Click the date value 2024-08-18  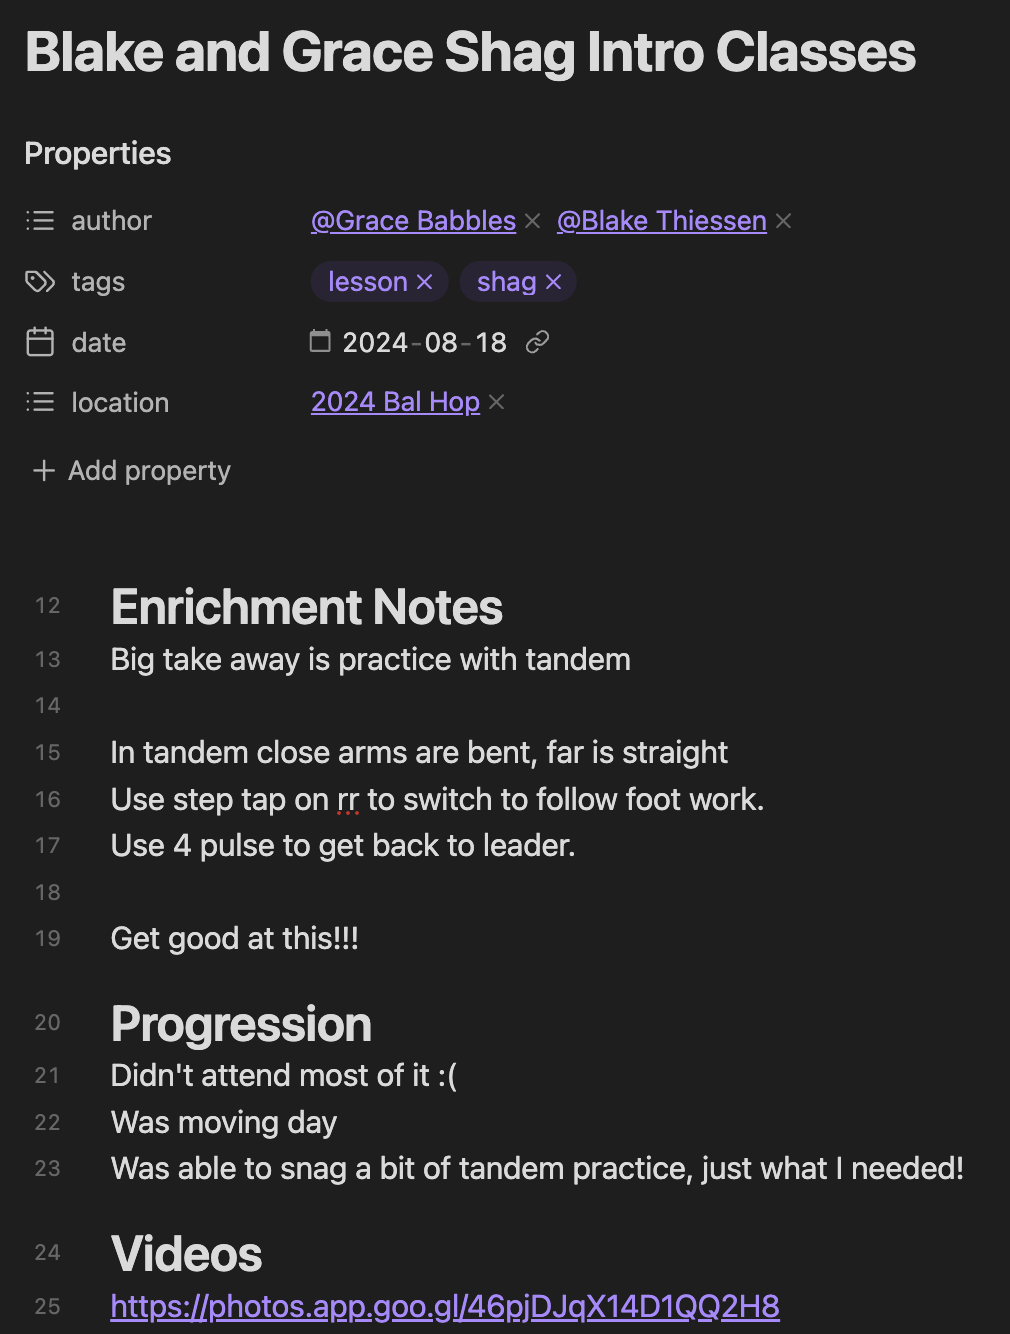coord(424,341)
